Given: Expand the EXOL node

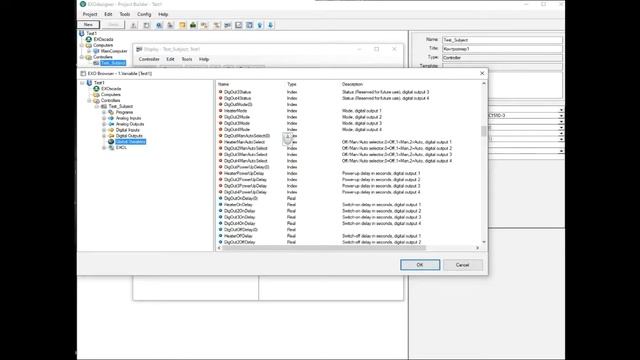Looking at the screenshot, I should pyautogui.click(x=104, y=148).
